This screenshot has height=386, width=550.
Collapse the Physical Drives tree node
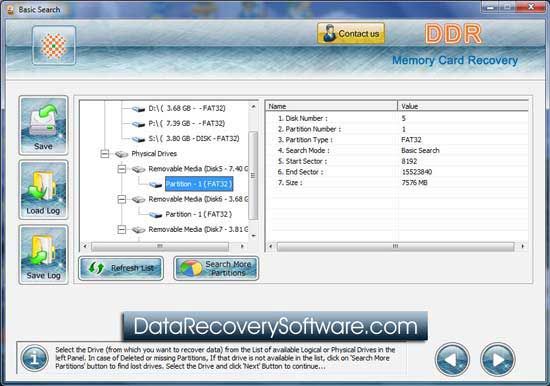tap(105, 154)
